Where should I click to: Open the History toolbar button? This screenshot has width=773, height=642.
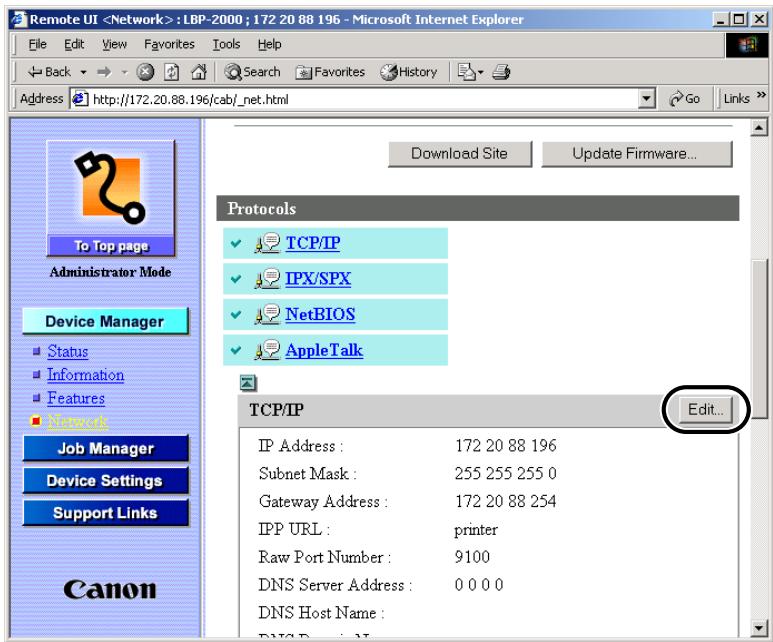[x=409, y=72]
